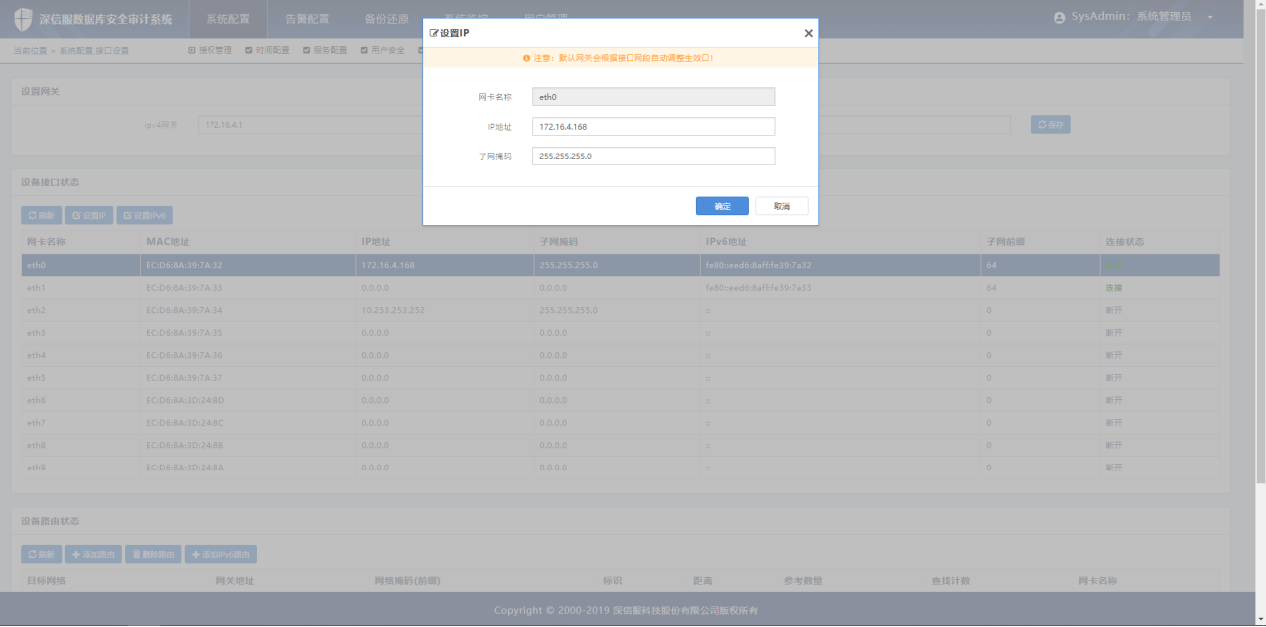This screenshot has width=1266, height=627.
Task: Toggle the 用户安全 checkbox
Action: coord(364,50)
